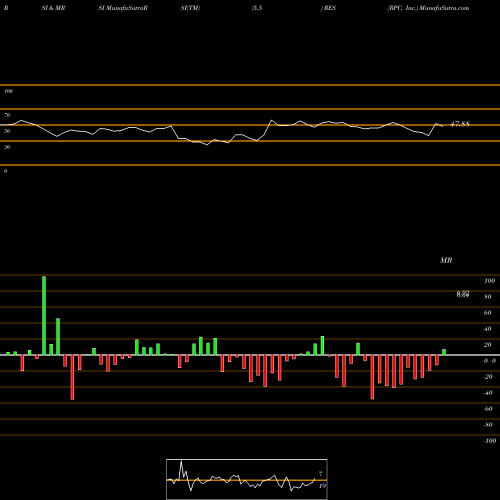Click the MR panel title label
Viewport: 500px width, 500px height.
tap(446, 260)
